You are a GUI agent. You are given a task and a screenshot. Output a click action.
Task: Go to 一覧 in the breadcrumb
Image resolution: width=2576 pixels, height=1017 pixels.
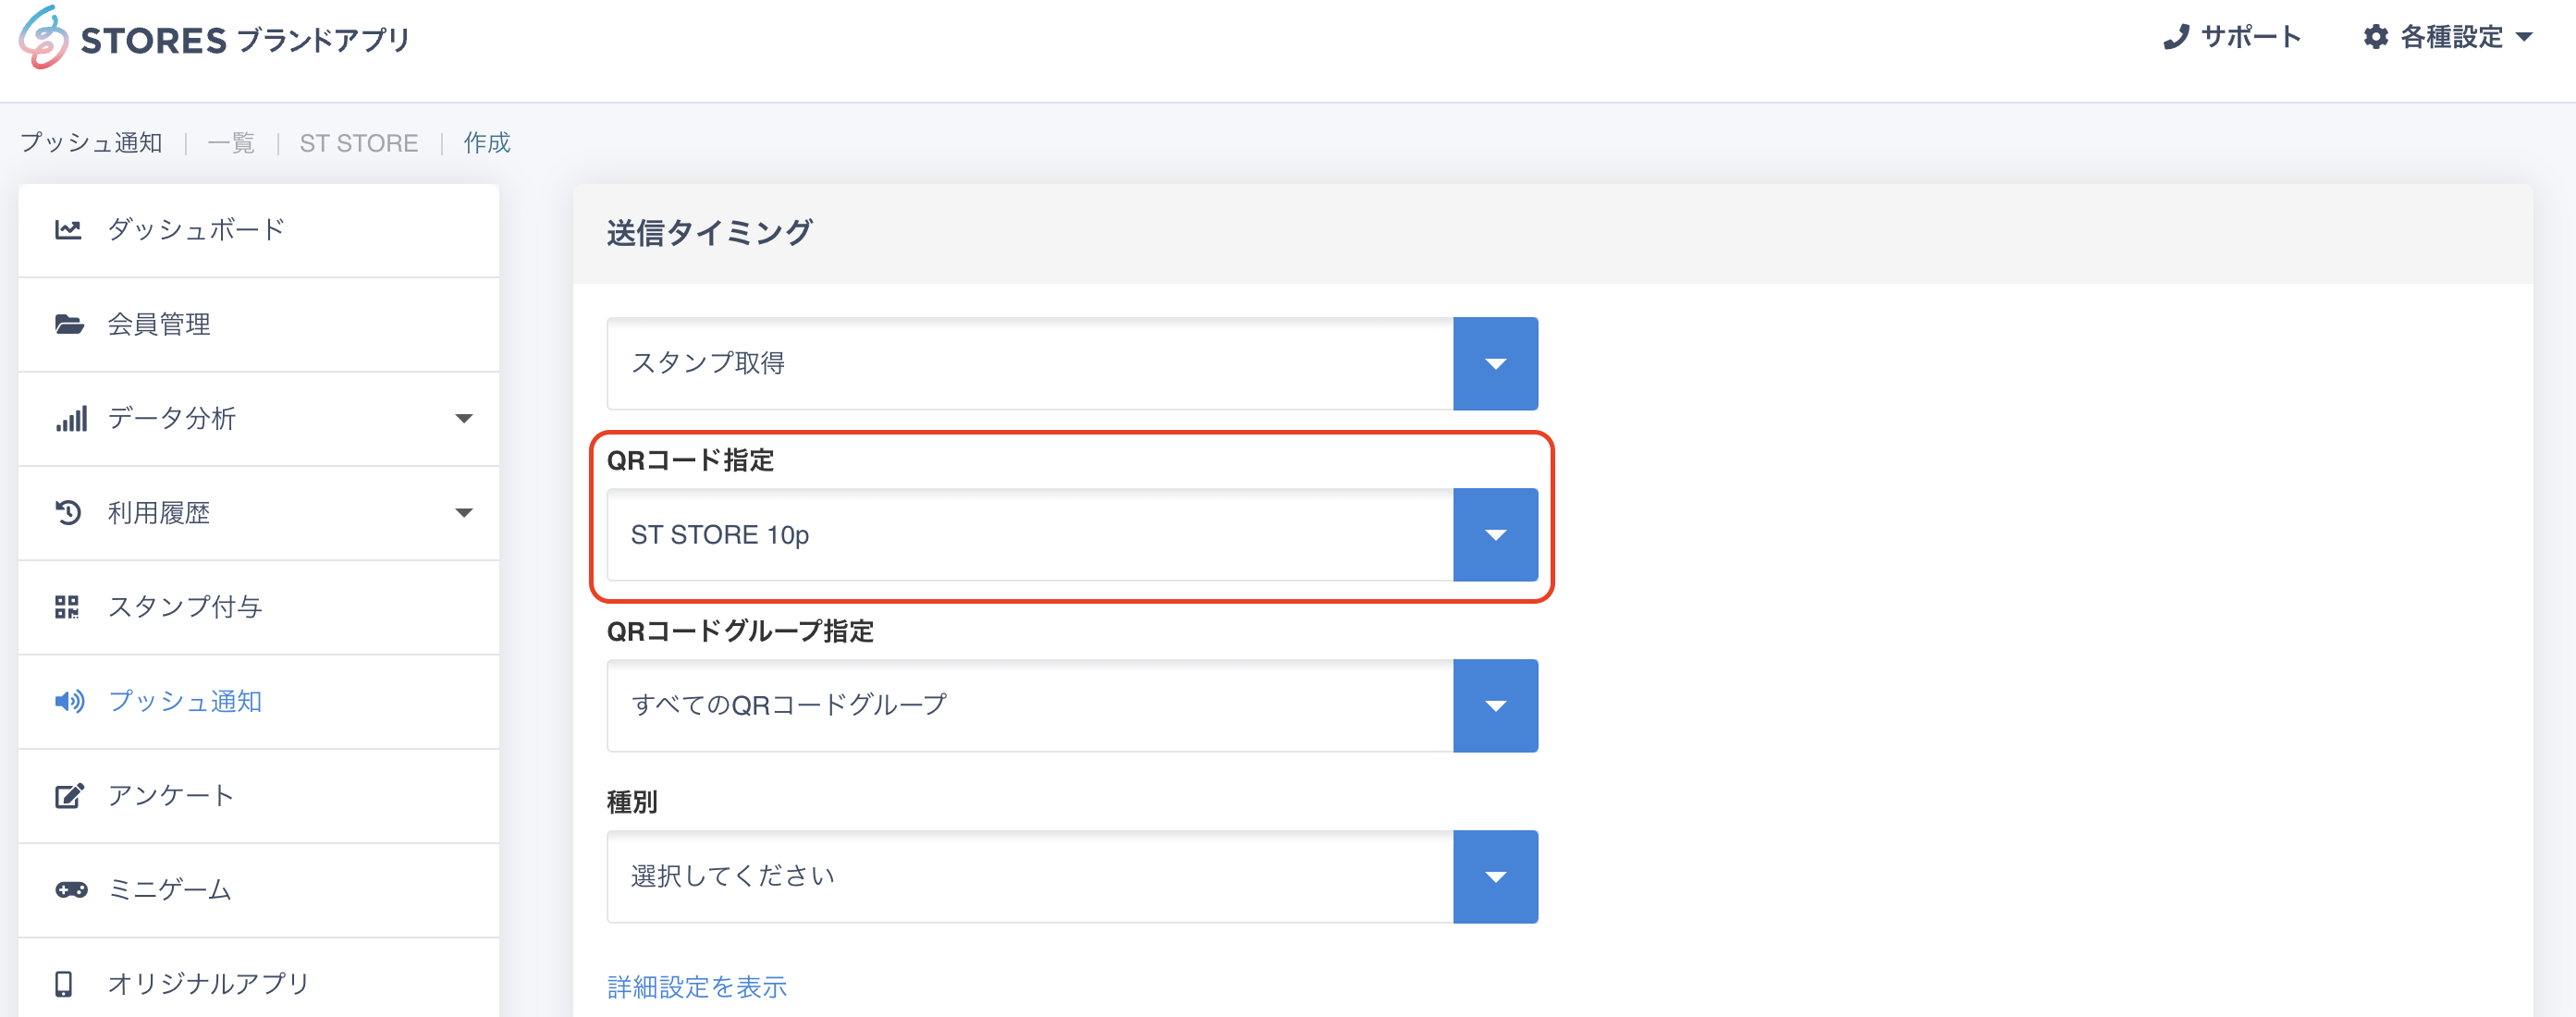pos(231,143)
